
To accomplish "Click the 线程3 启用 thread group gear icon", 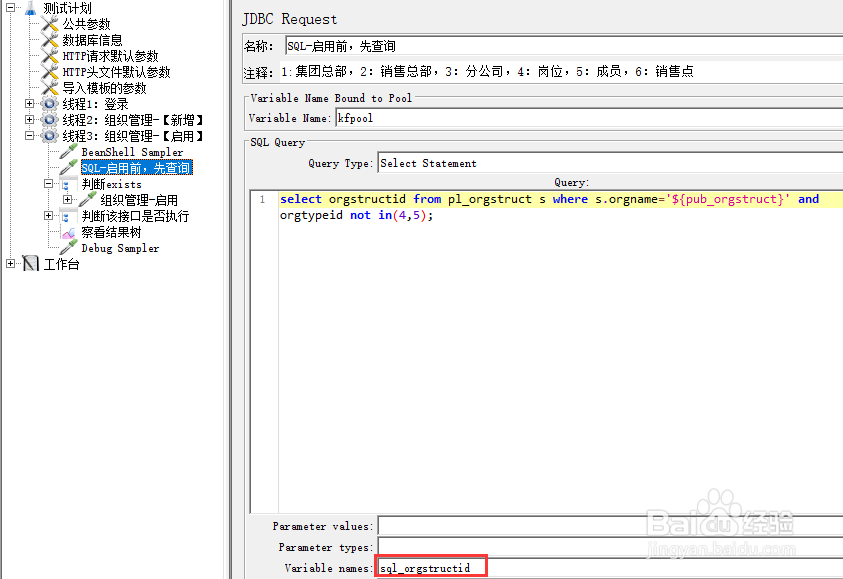I will 49,136.
